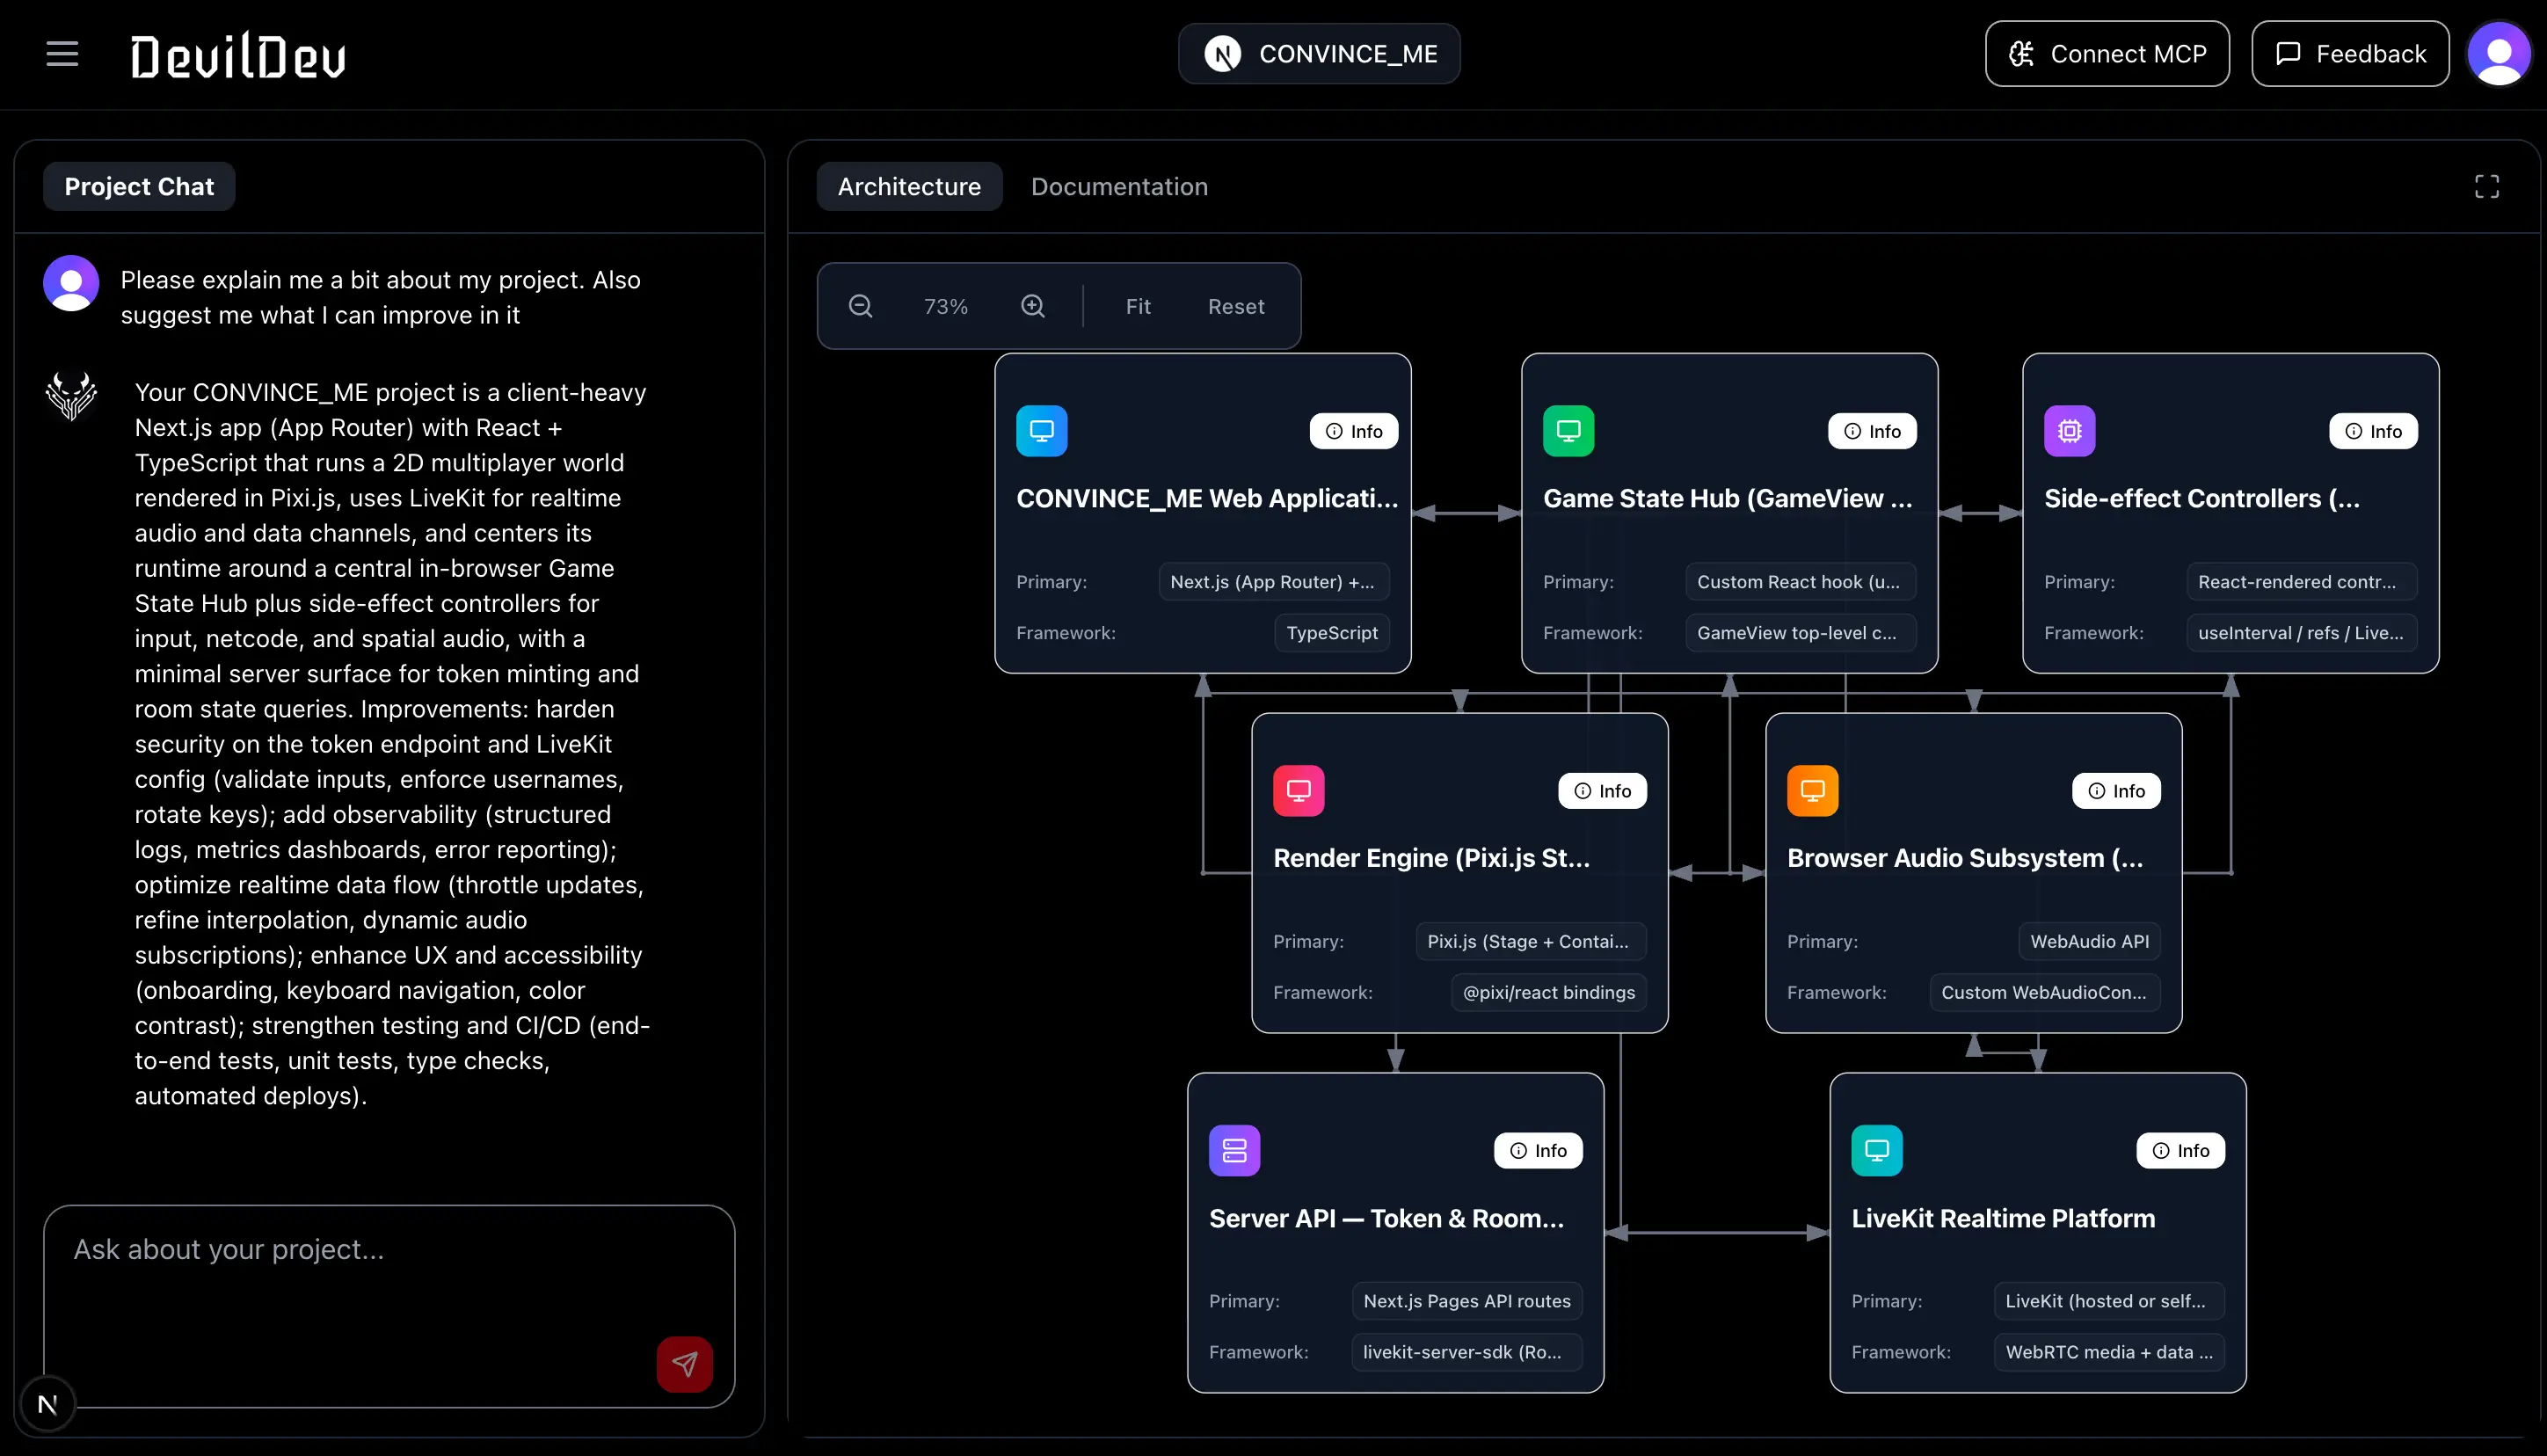
Task: Select the Architecture tab
Action: click(x=908, y=186)
